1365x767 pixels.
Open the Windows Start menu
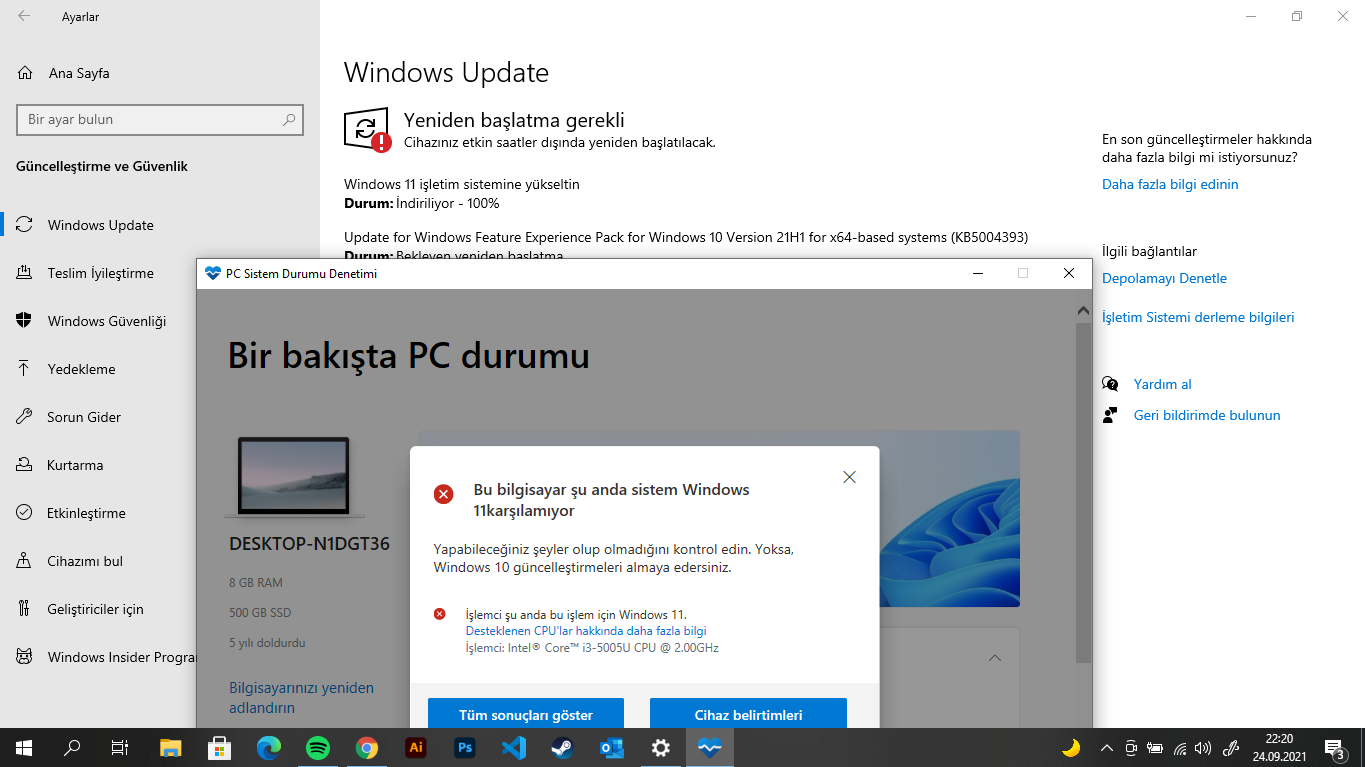tap(23, 747)
